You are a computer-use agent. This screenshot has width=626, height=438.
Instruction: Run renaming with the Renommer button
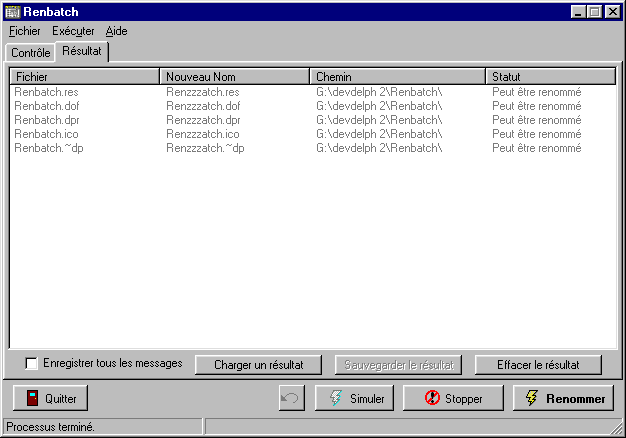pyautogui.click(x=562, y=398)
